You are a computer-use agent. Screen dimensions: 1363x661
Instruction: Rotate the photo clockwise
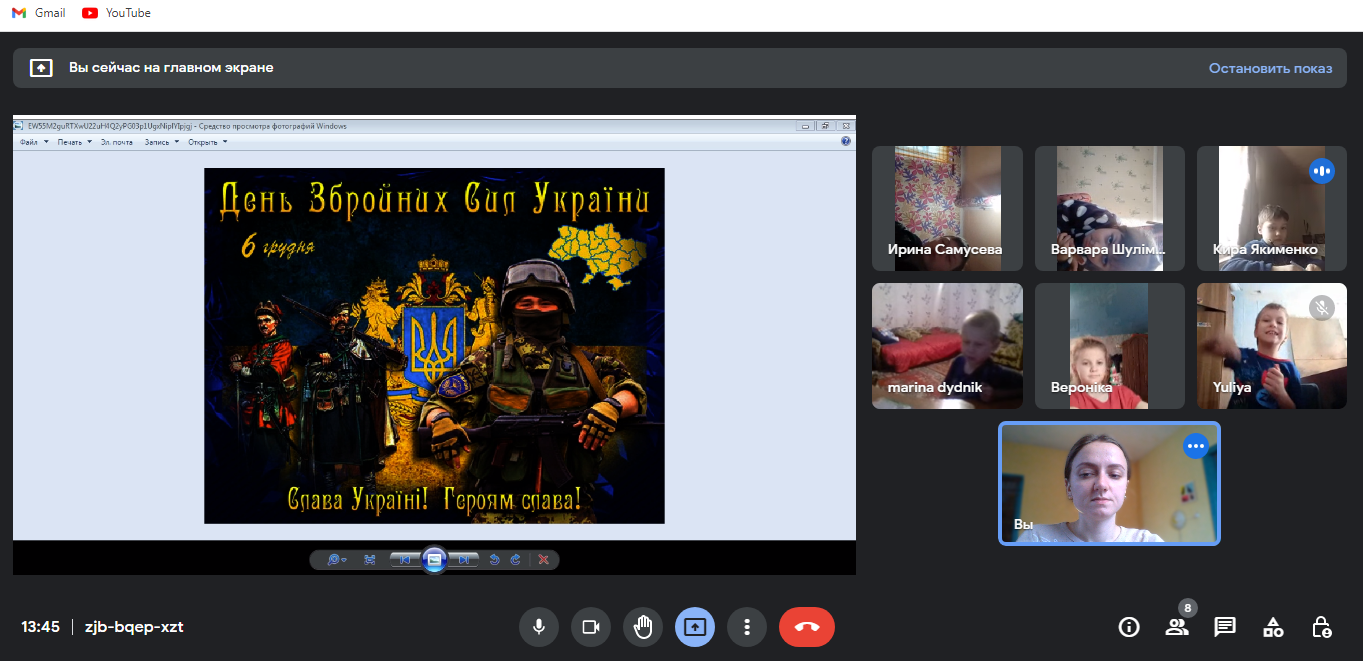[515, 560]
